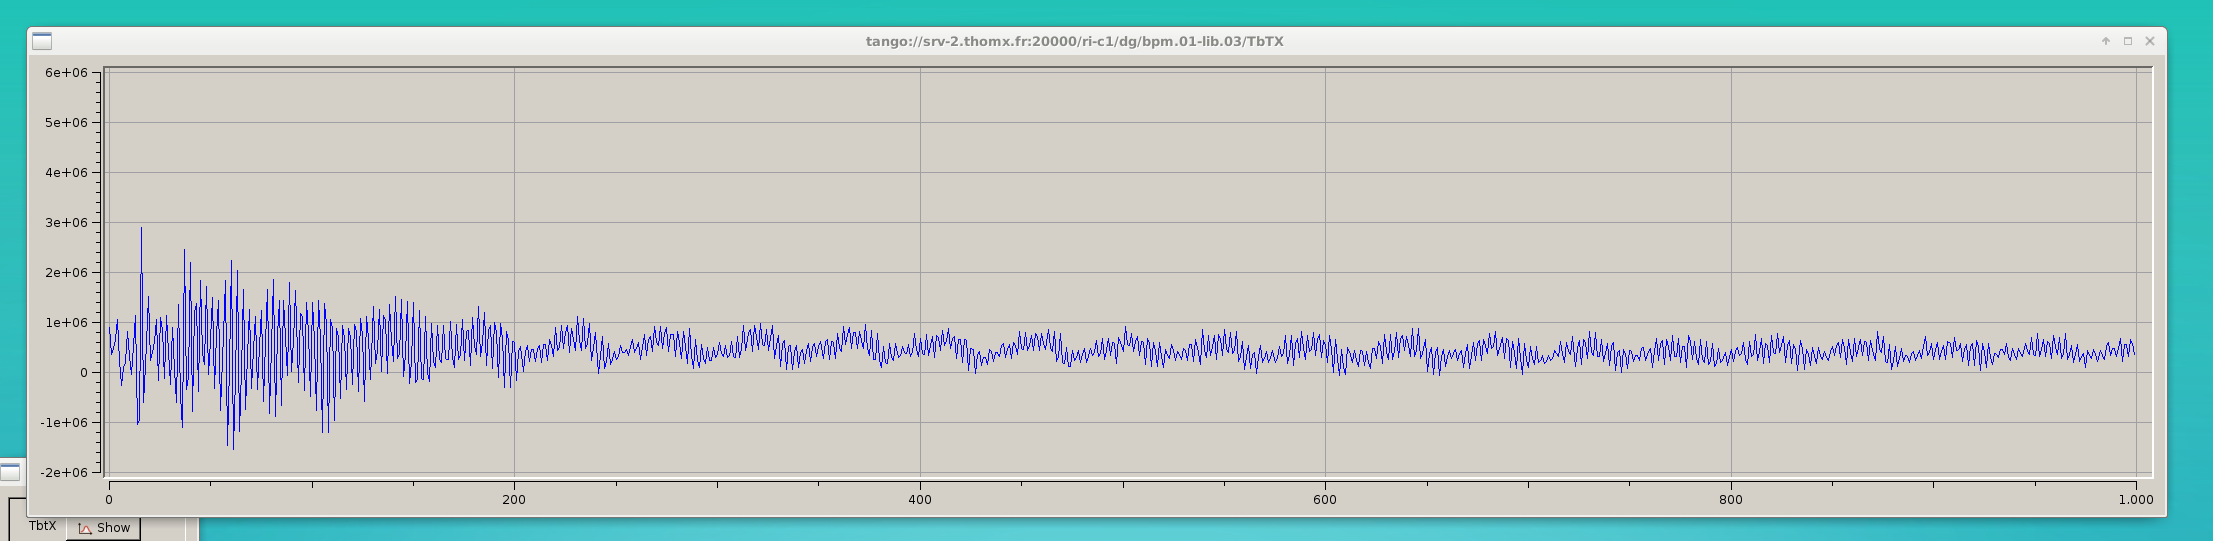
Task: Click the -1e+06 Y-axis tick label
Action: click(64, 422)
